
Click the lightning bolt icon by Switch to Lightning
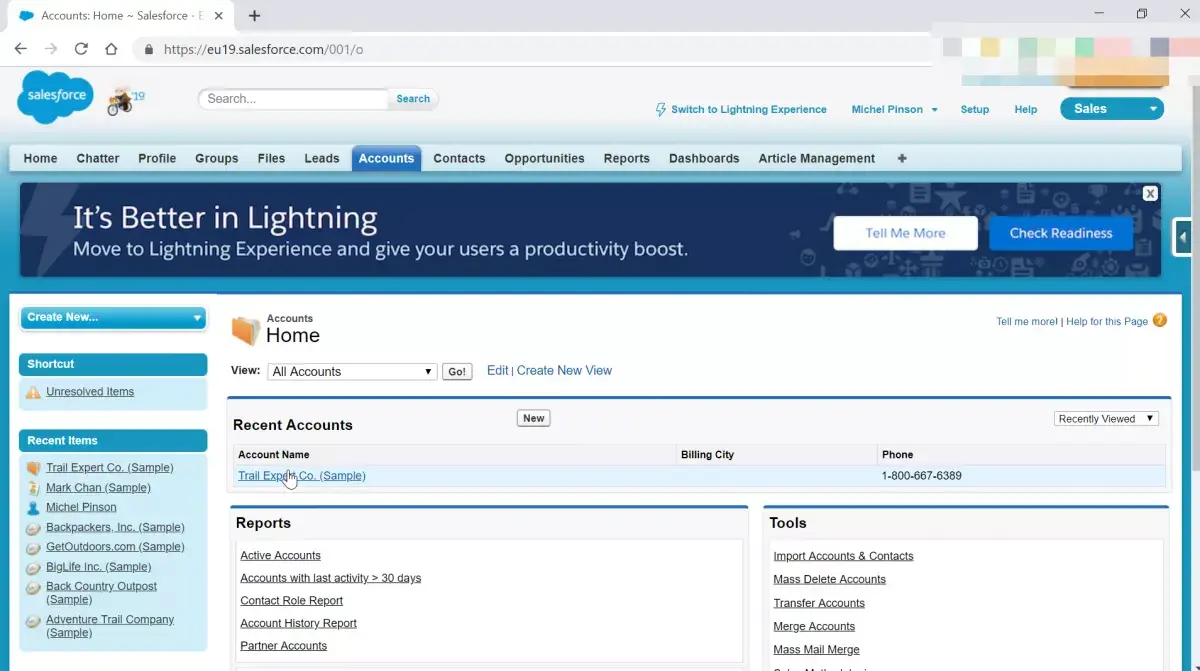[x=660, y=109]
